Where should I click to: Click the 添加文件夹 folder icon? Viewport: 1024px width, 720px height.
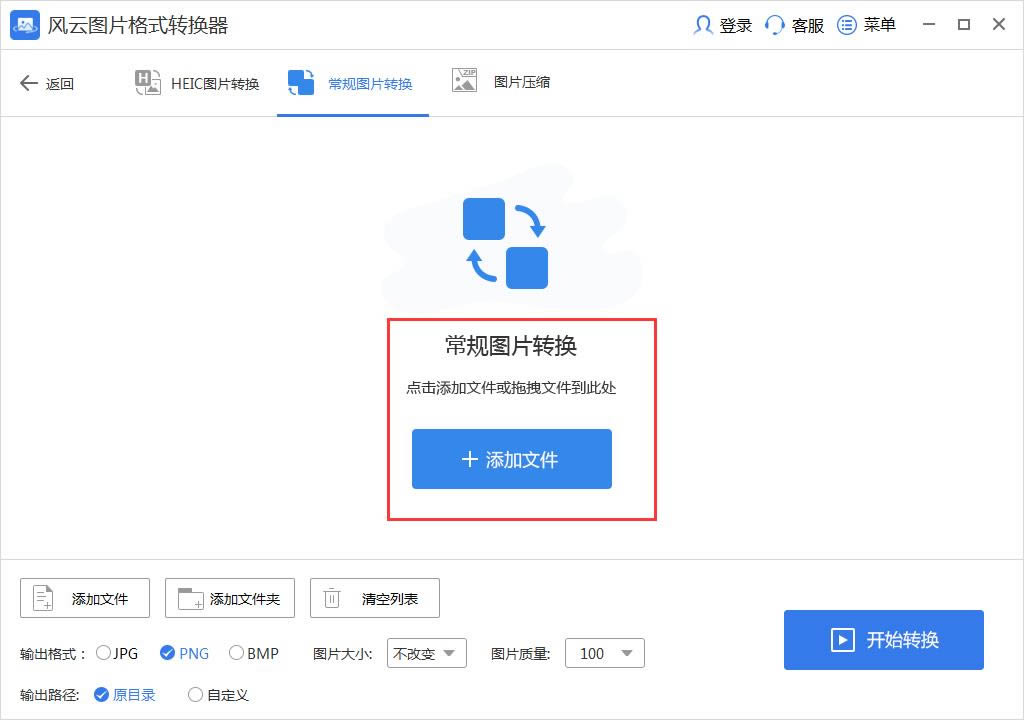pyautogui.click(x=191, y=598)
